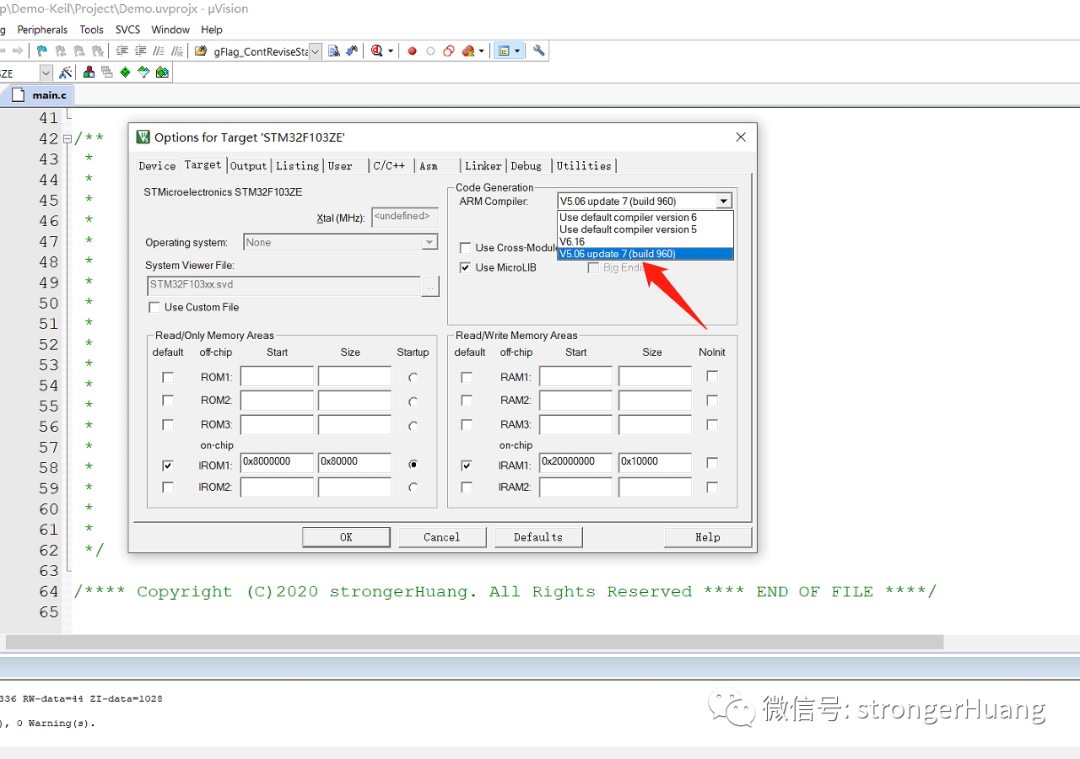Comment selection toolbar icon
Image resolution: width=1080 pixels, height=759 pixels.
[159, 51]
